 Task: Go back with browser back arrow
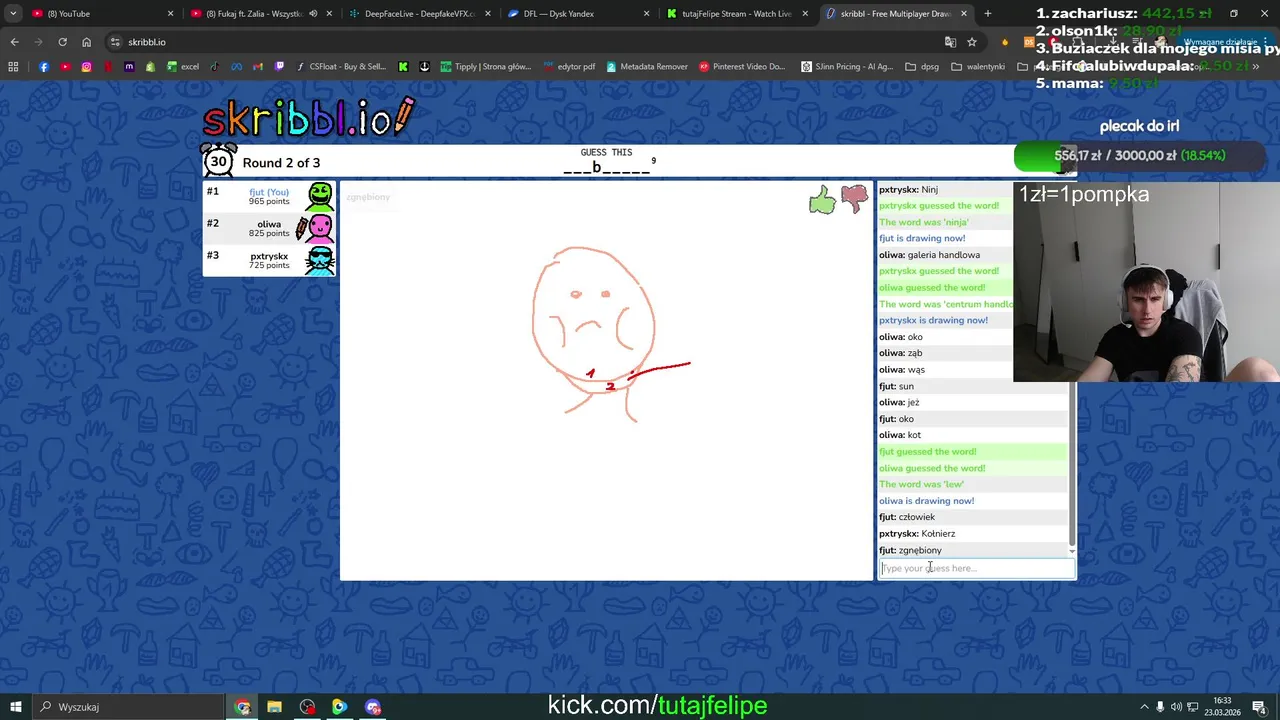coord(14,42)
